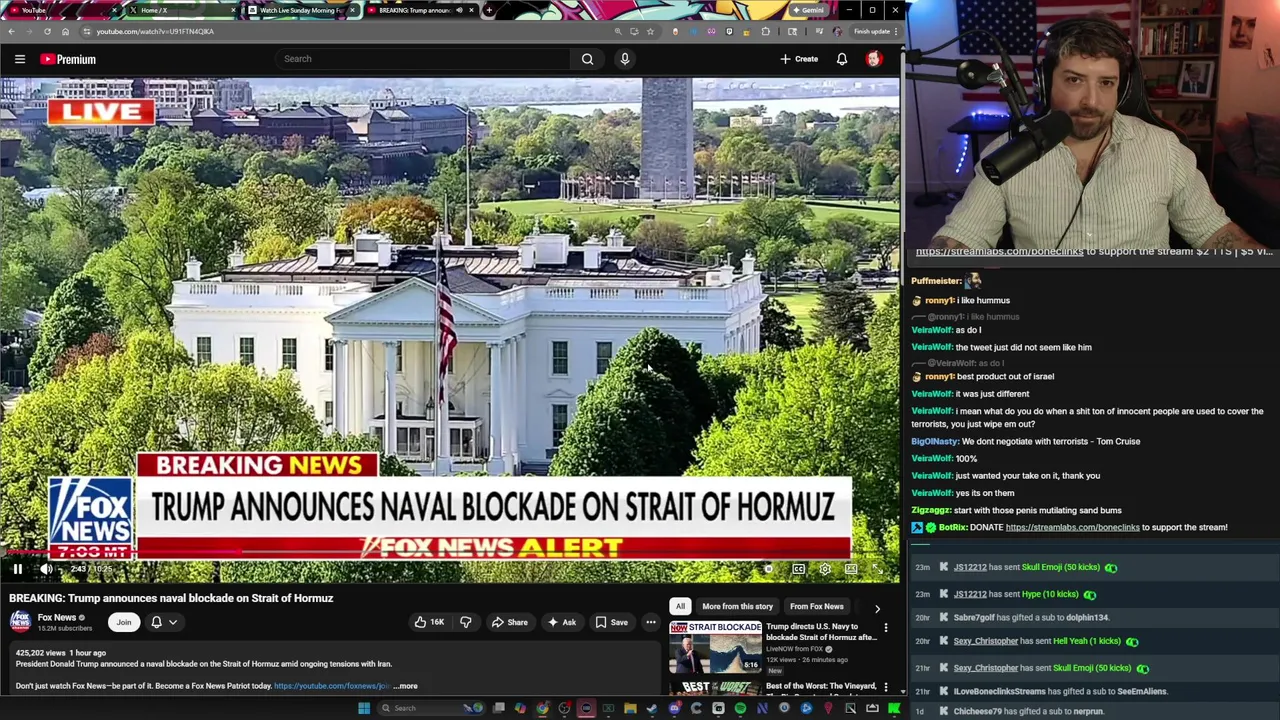
Task: Open the account avatar menu
Action: [874, 59]
